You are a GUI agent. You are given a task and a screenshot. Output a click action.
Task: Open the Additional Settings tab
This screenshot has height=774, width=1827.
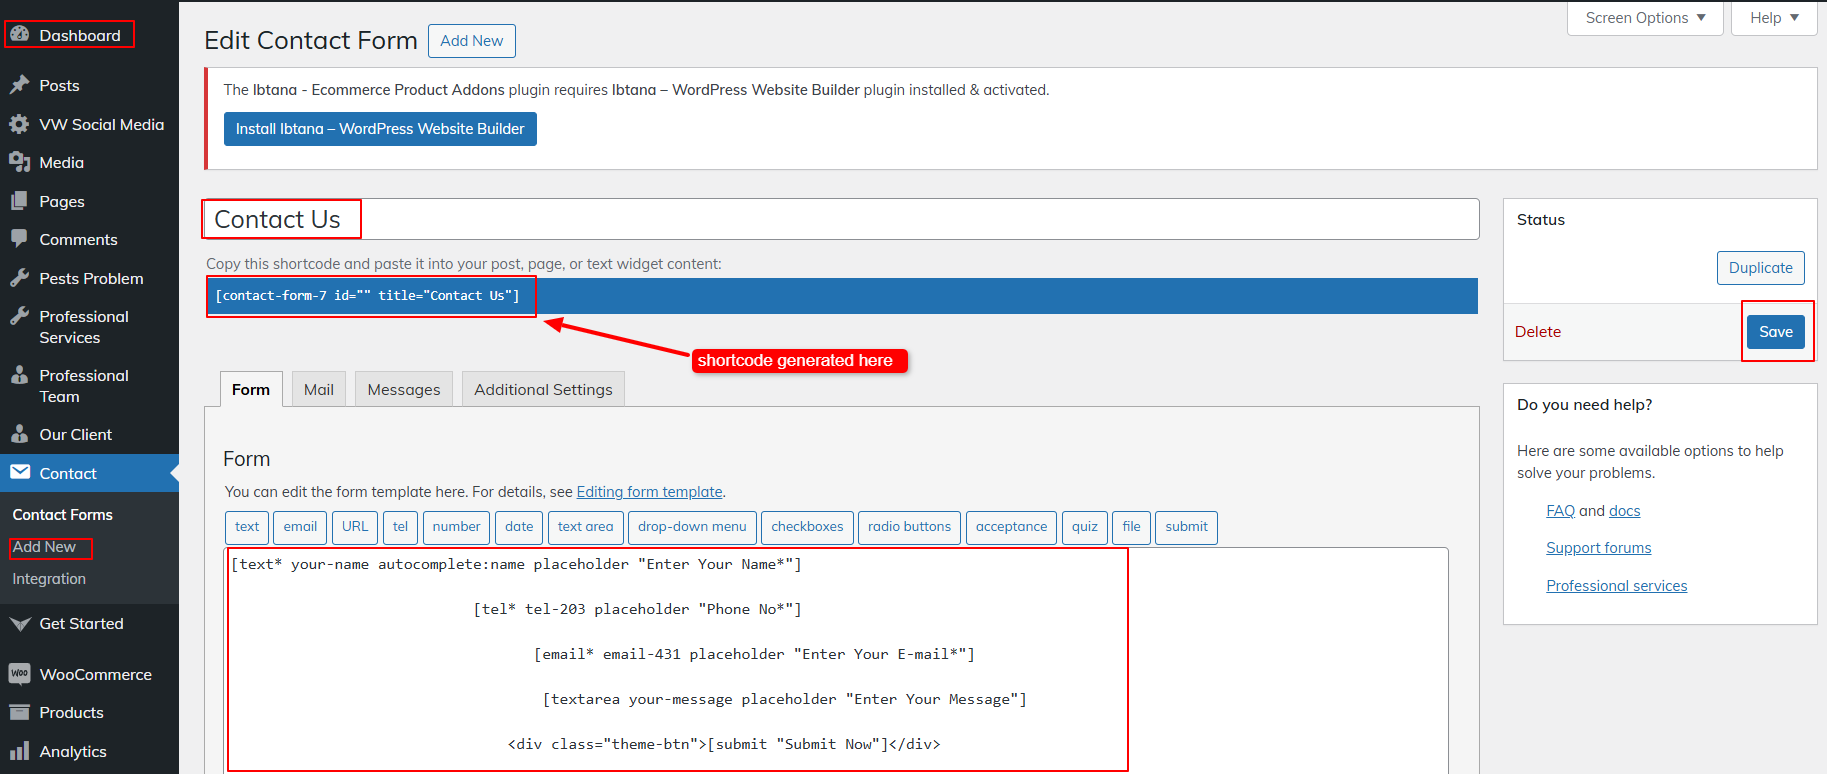pyautogui.click(x=543, y=389)
